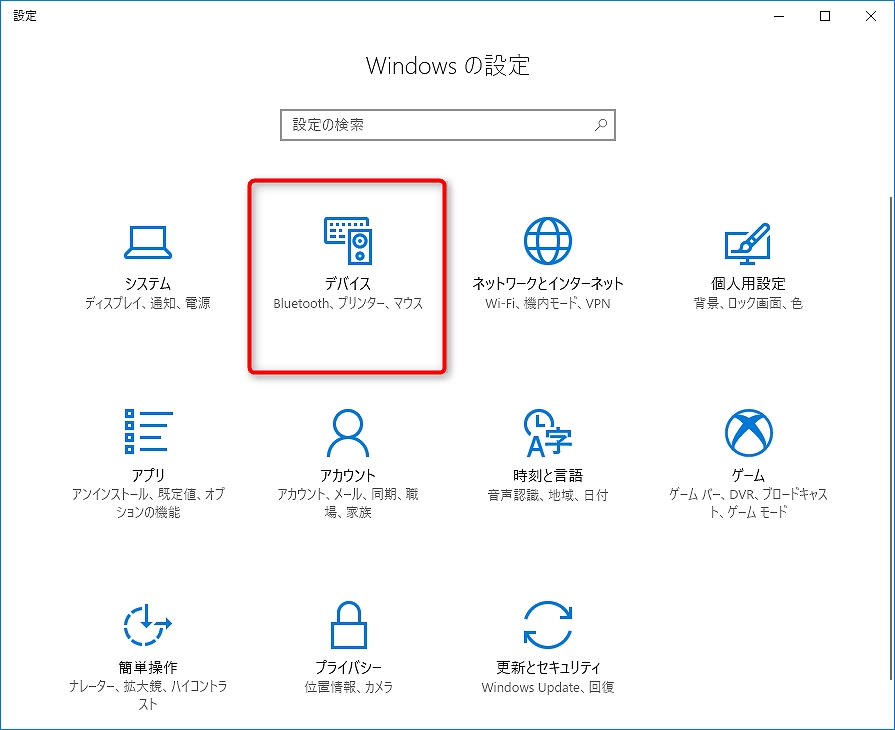Select the ゲーム Xbox icon

tap(747, 432)
